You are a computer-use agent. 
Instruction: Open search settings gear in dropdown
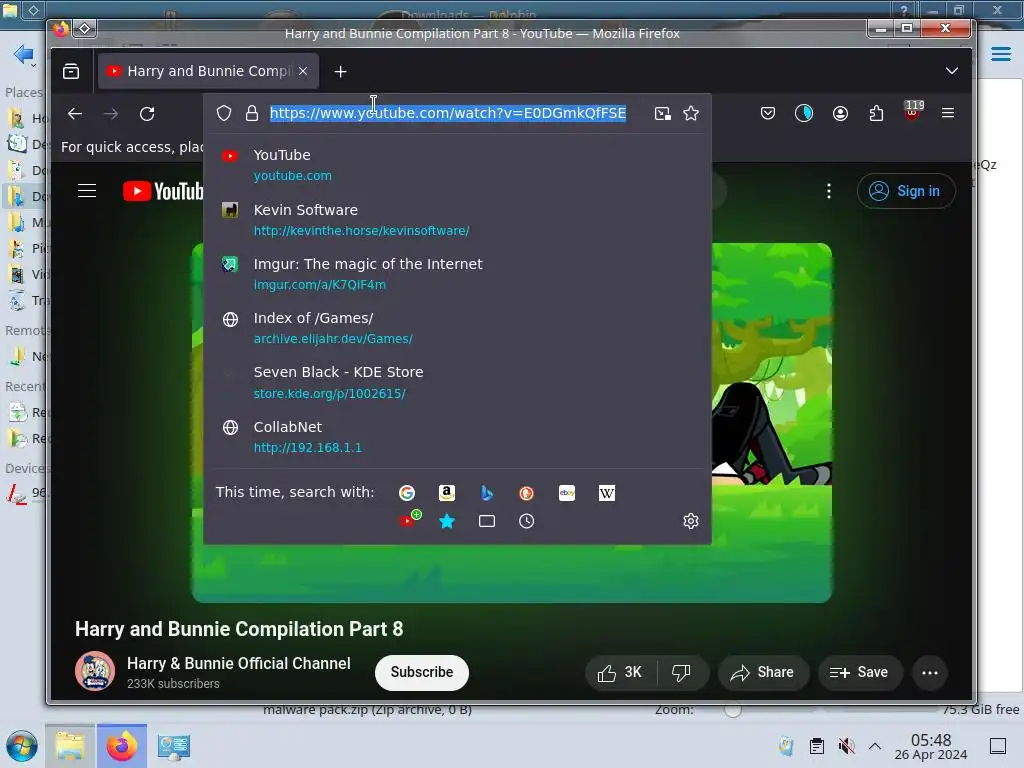(x=691, y=521)
